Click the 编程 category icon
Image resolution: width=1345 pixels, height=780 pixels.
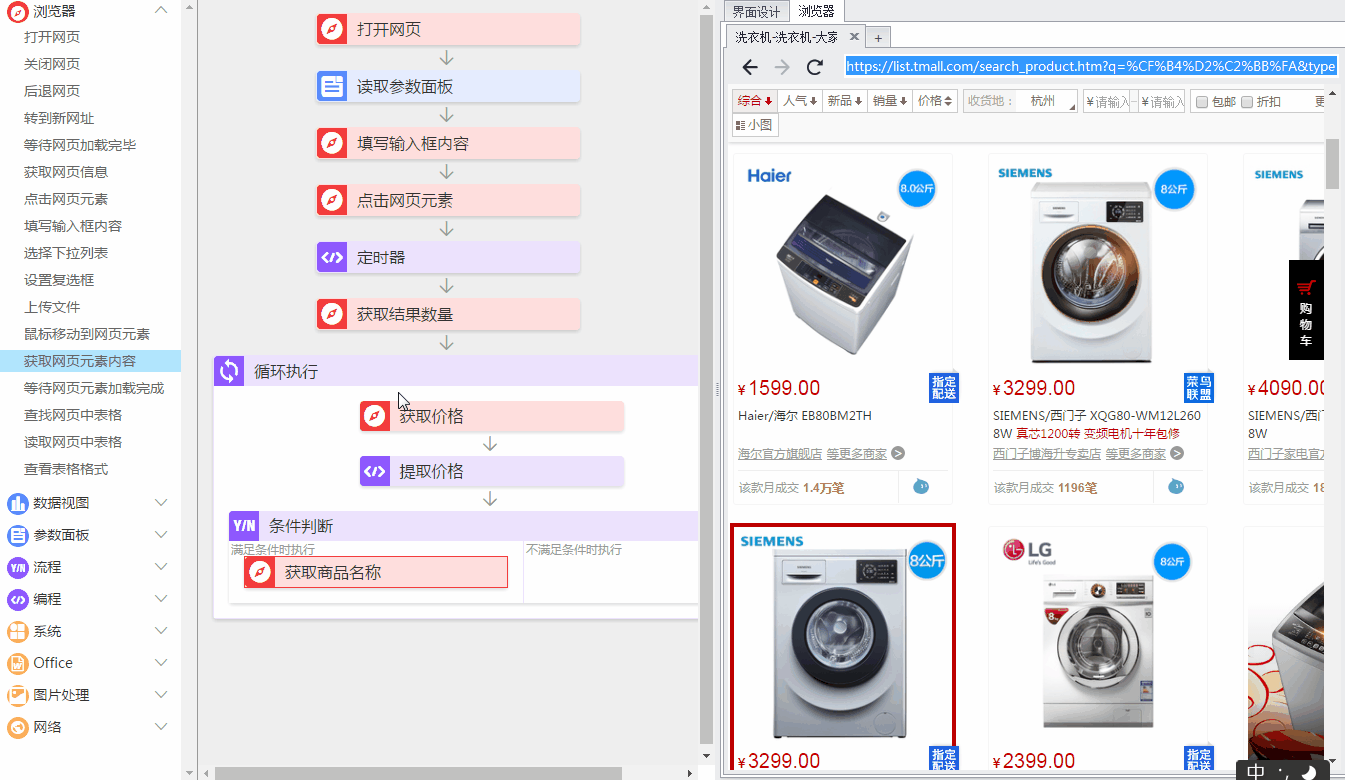click(17, 599)
